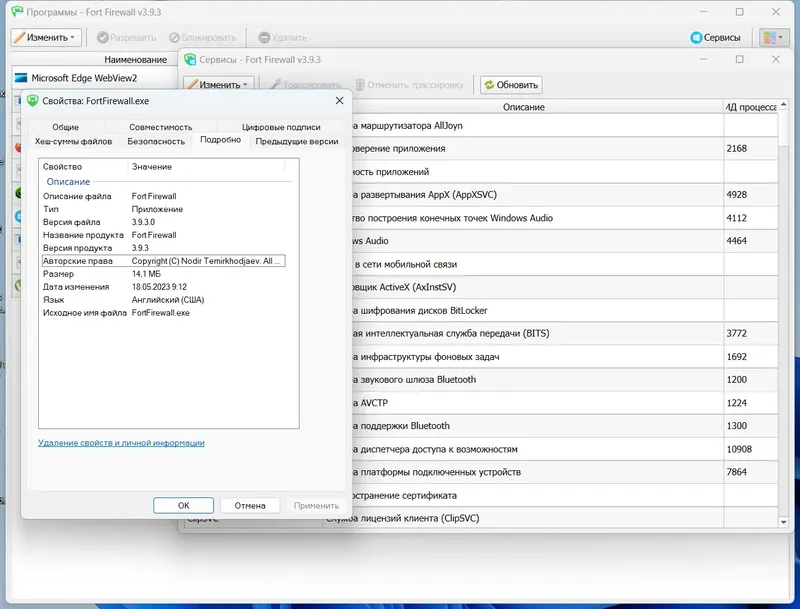Viewport: 800px width, 609px height.
Task: Click ИД процесса column header
Action: point(751,107)
